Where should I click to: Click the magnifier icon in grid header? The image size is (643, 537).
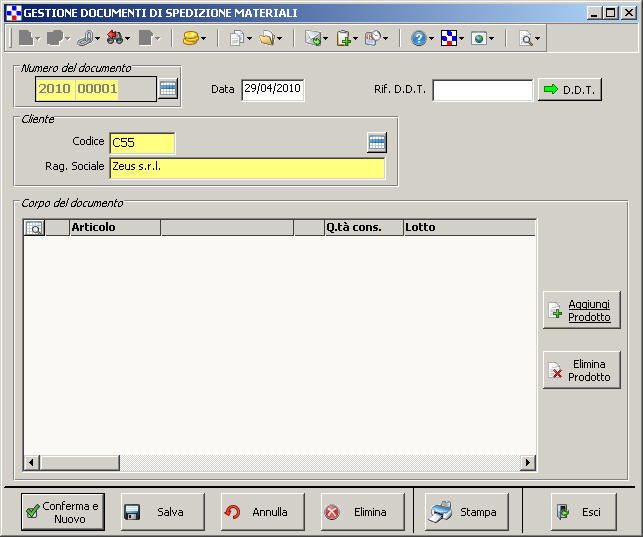[x=34, y=228]
